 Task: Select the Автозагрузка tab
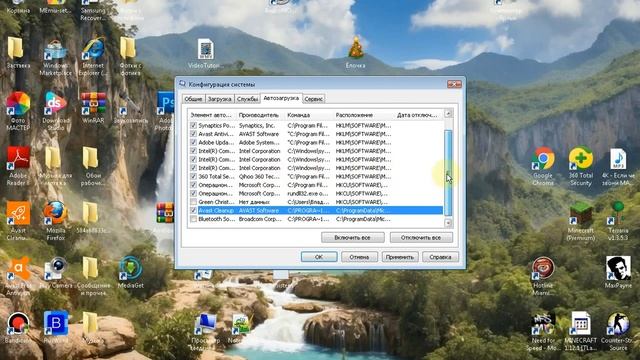[281, 98]
